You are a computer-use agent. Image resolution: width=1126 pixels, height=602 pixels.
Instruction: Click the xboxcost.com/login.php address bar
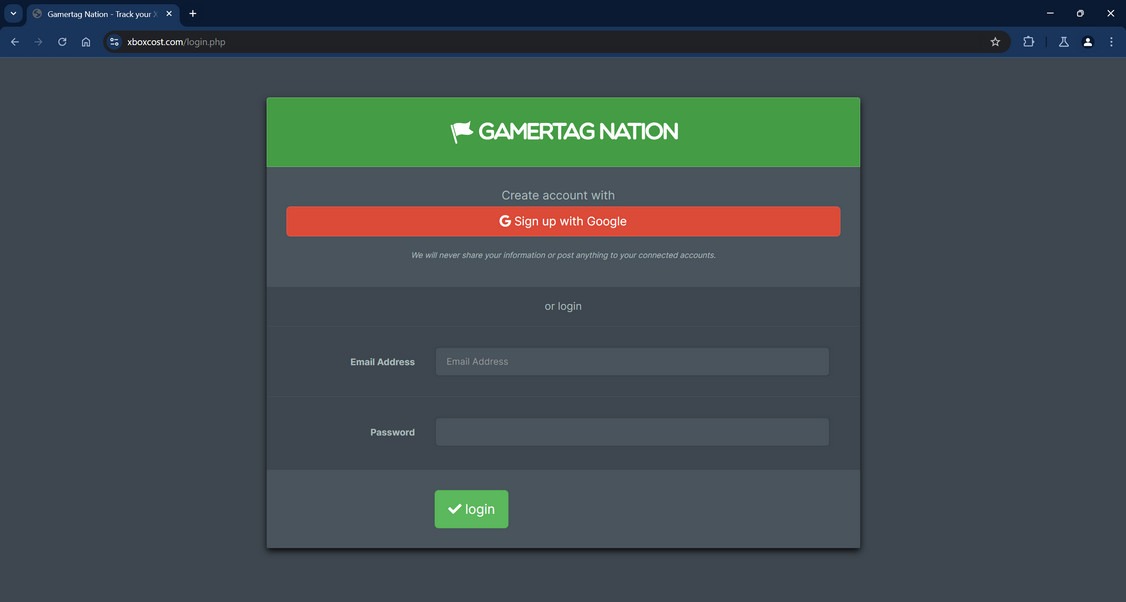[x=557, y=42]
